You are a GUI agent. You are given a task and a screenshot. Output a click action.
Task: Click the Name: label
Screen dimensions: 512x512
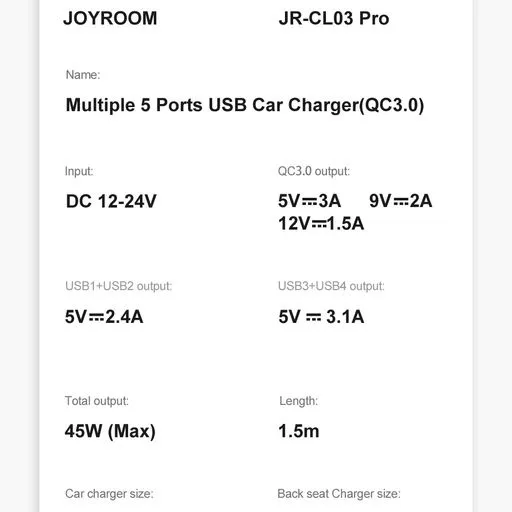tap(83, 75)
